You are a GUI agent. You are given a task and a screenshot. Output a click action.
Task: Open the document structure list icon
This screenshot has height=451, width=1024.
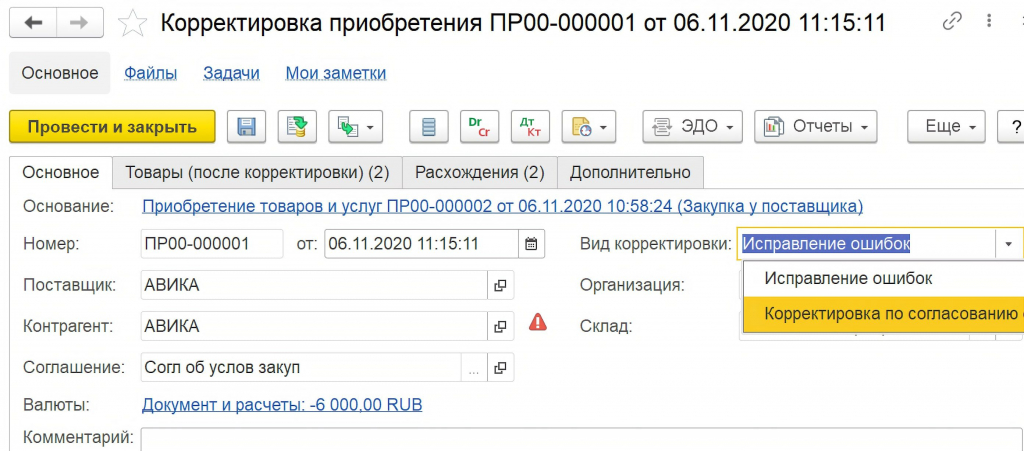[428, 127]
